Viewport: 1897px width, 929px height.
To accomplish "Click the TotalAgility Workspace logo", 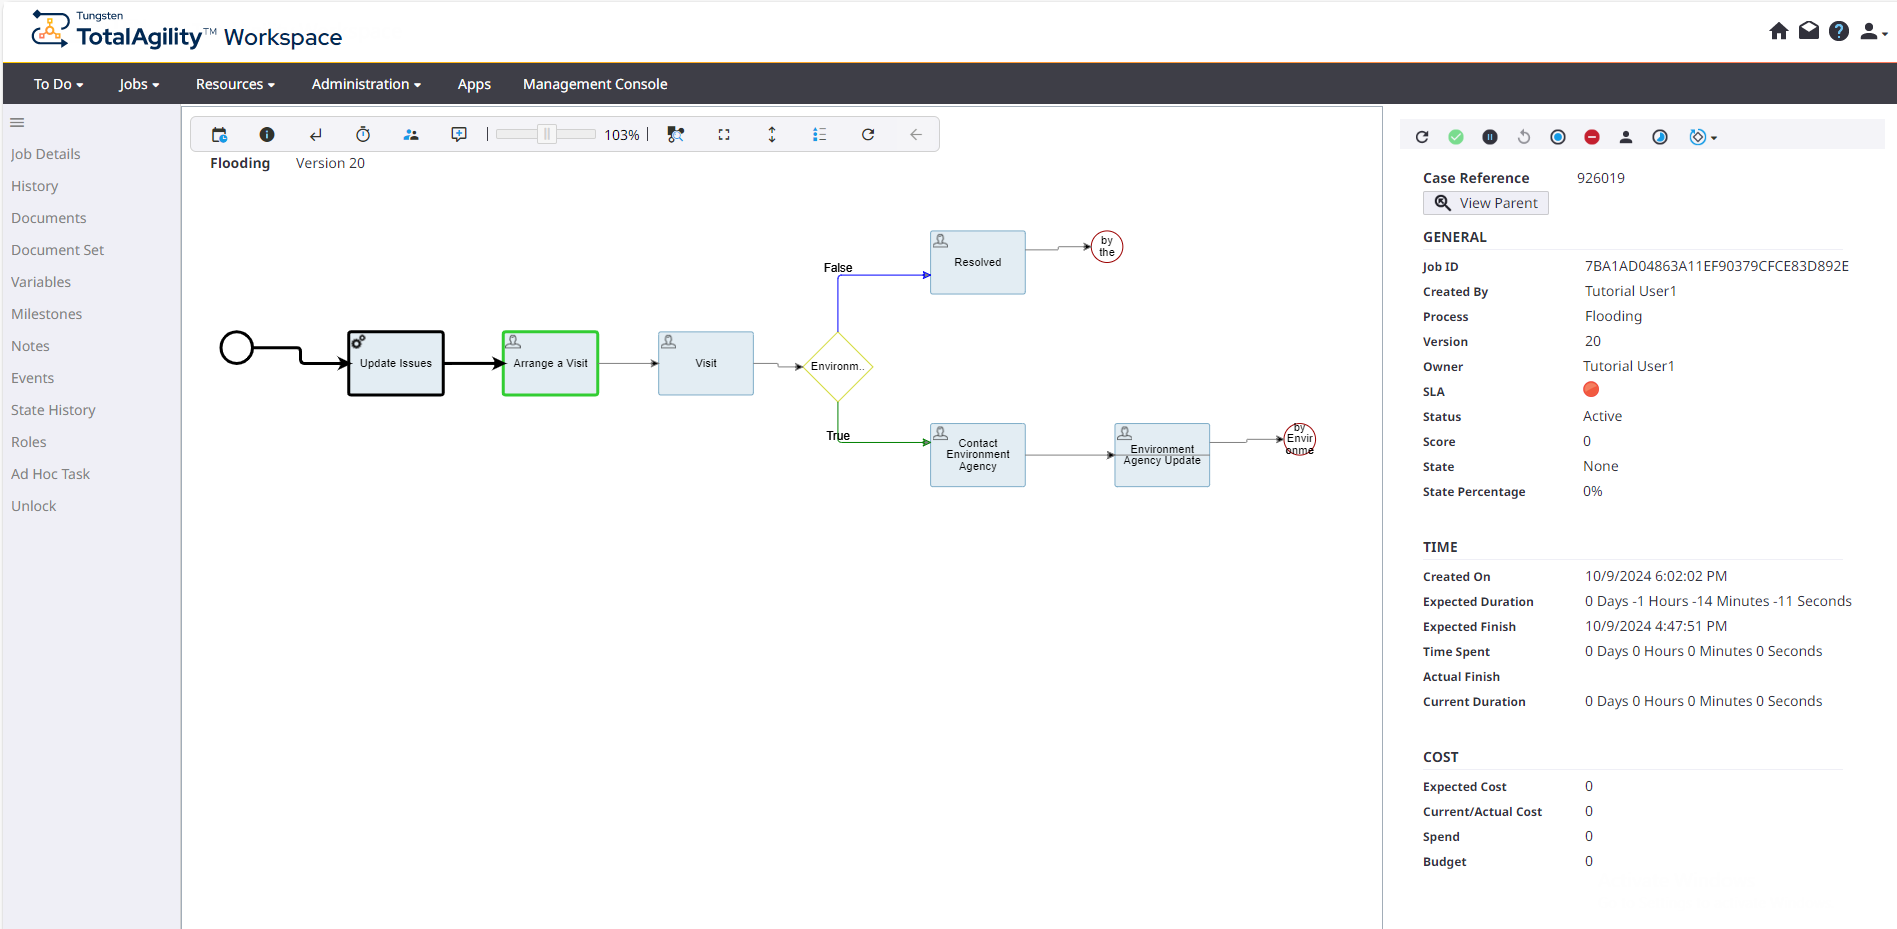I will 187,31.
